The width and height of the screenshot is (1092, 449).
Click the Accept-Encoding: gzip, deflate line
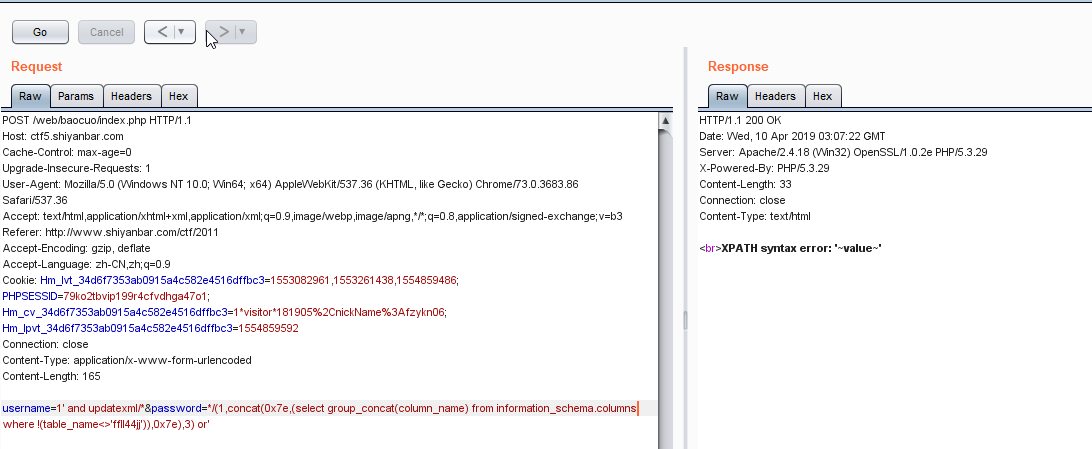pyautogui.click(x=77, y=249)
